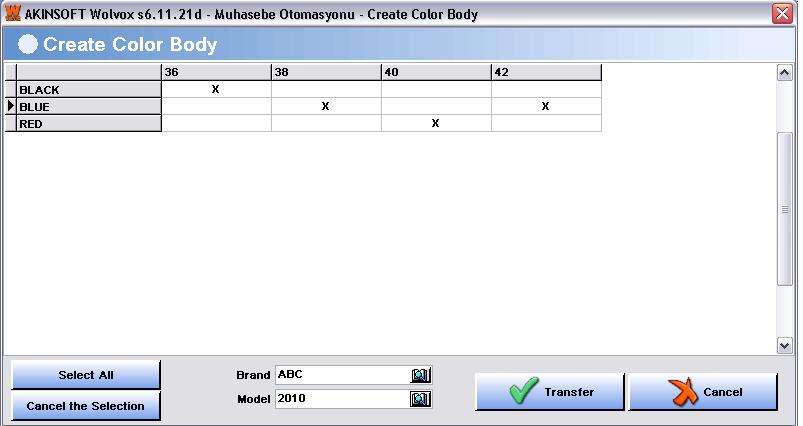Toggle the BLACK size 42 cell
Image resolution: width=803 pixels, height=426 pixels.
(x=546, y=89)
